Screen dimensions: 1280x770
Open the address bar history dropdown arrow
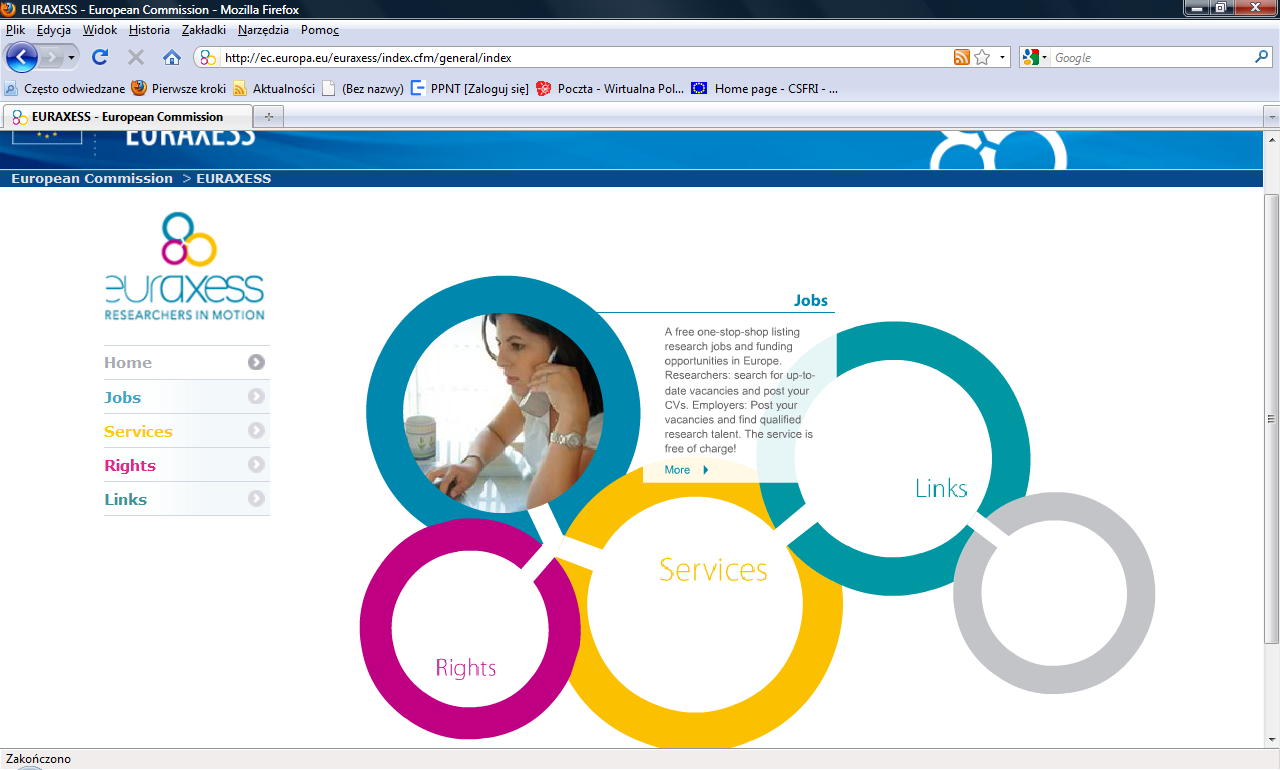click(x=1002, y=58)
